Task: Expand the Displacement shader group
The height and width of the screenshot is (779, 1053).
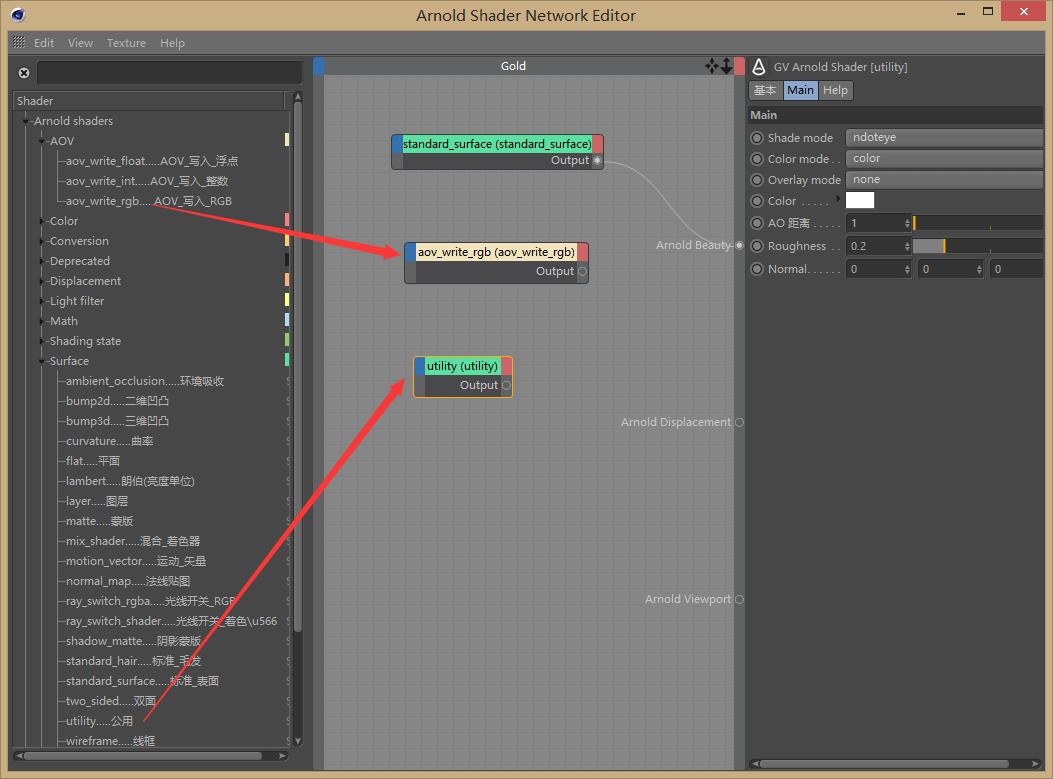Action: 42,281
